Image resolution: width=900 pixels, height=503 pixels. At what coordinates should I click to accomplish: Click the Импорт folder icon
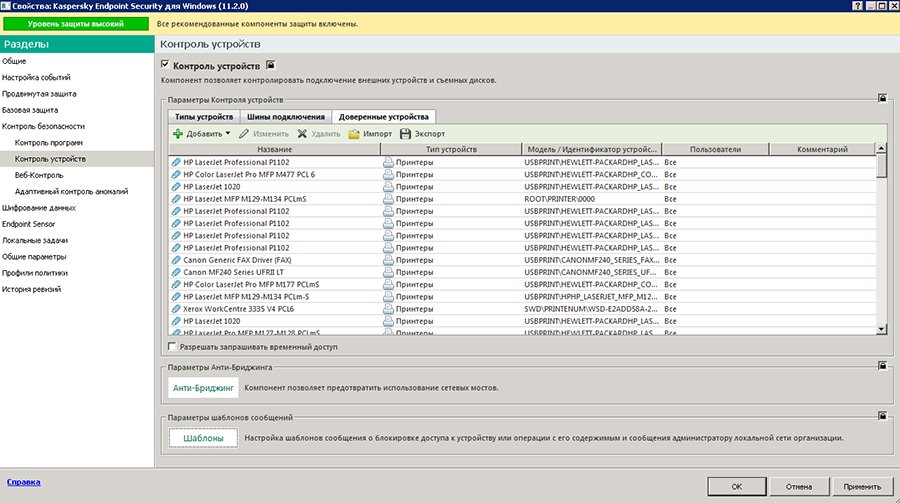coord(354,133)
